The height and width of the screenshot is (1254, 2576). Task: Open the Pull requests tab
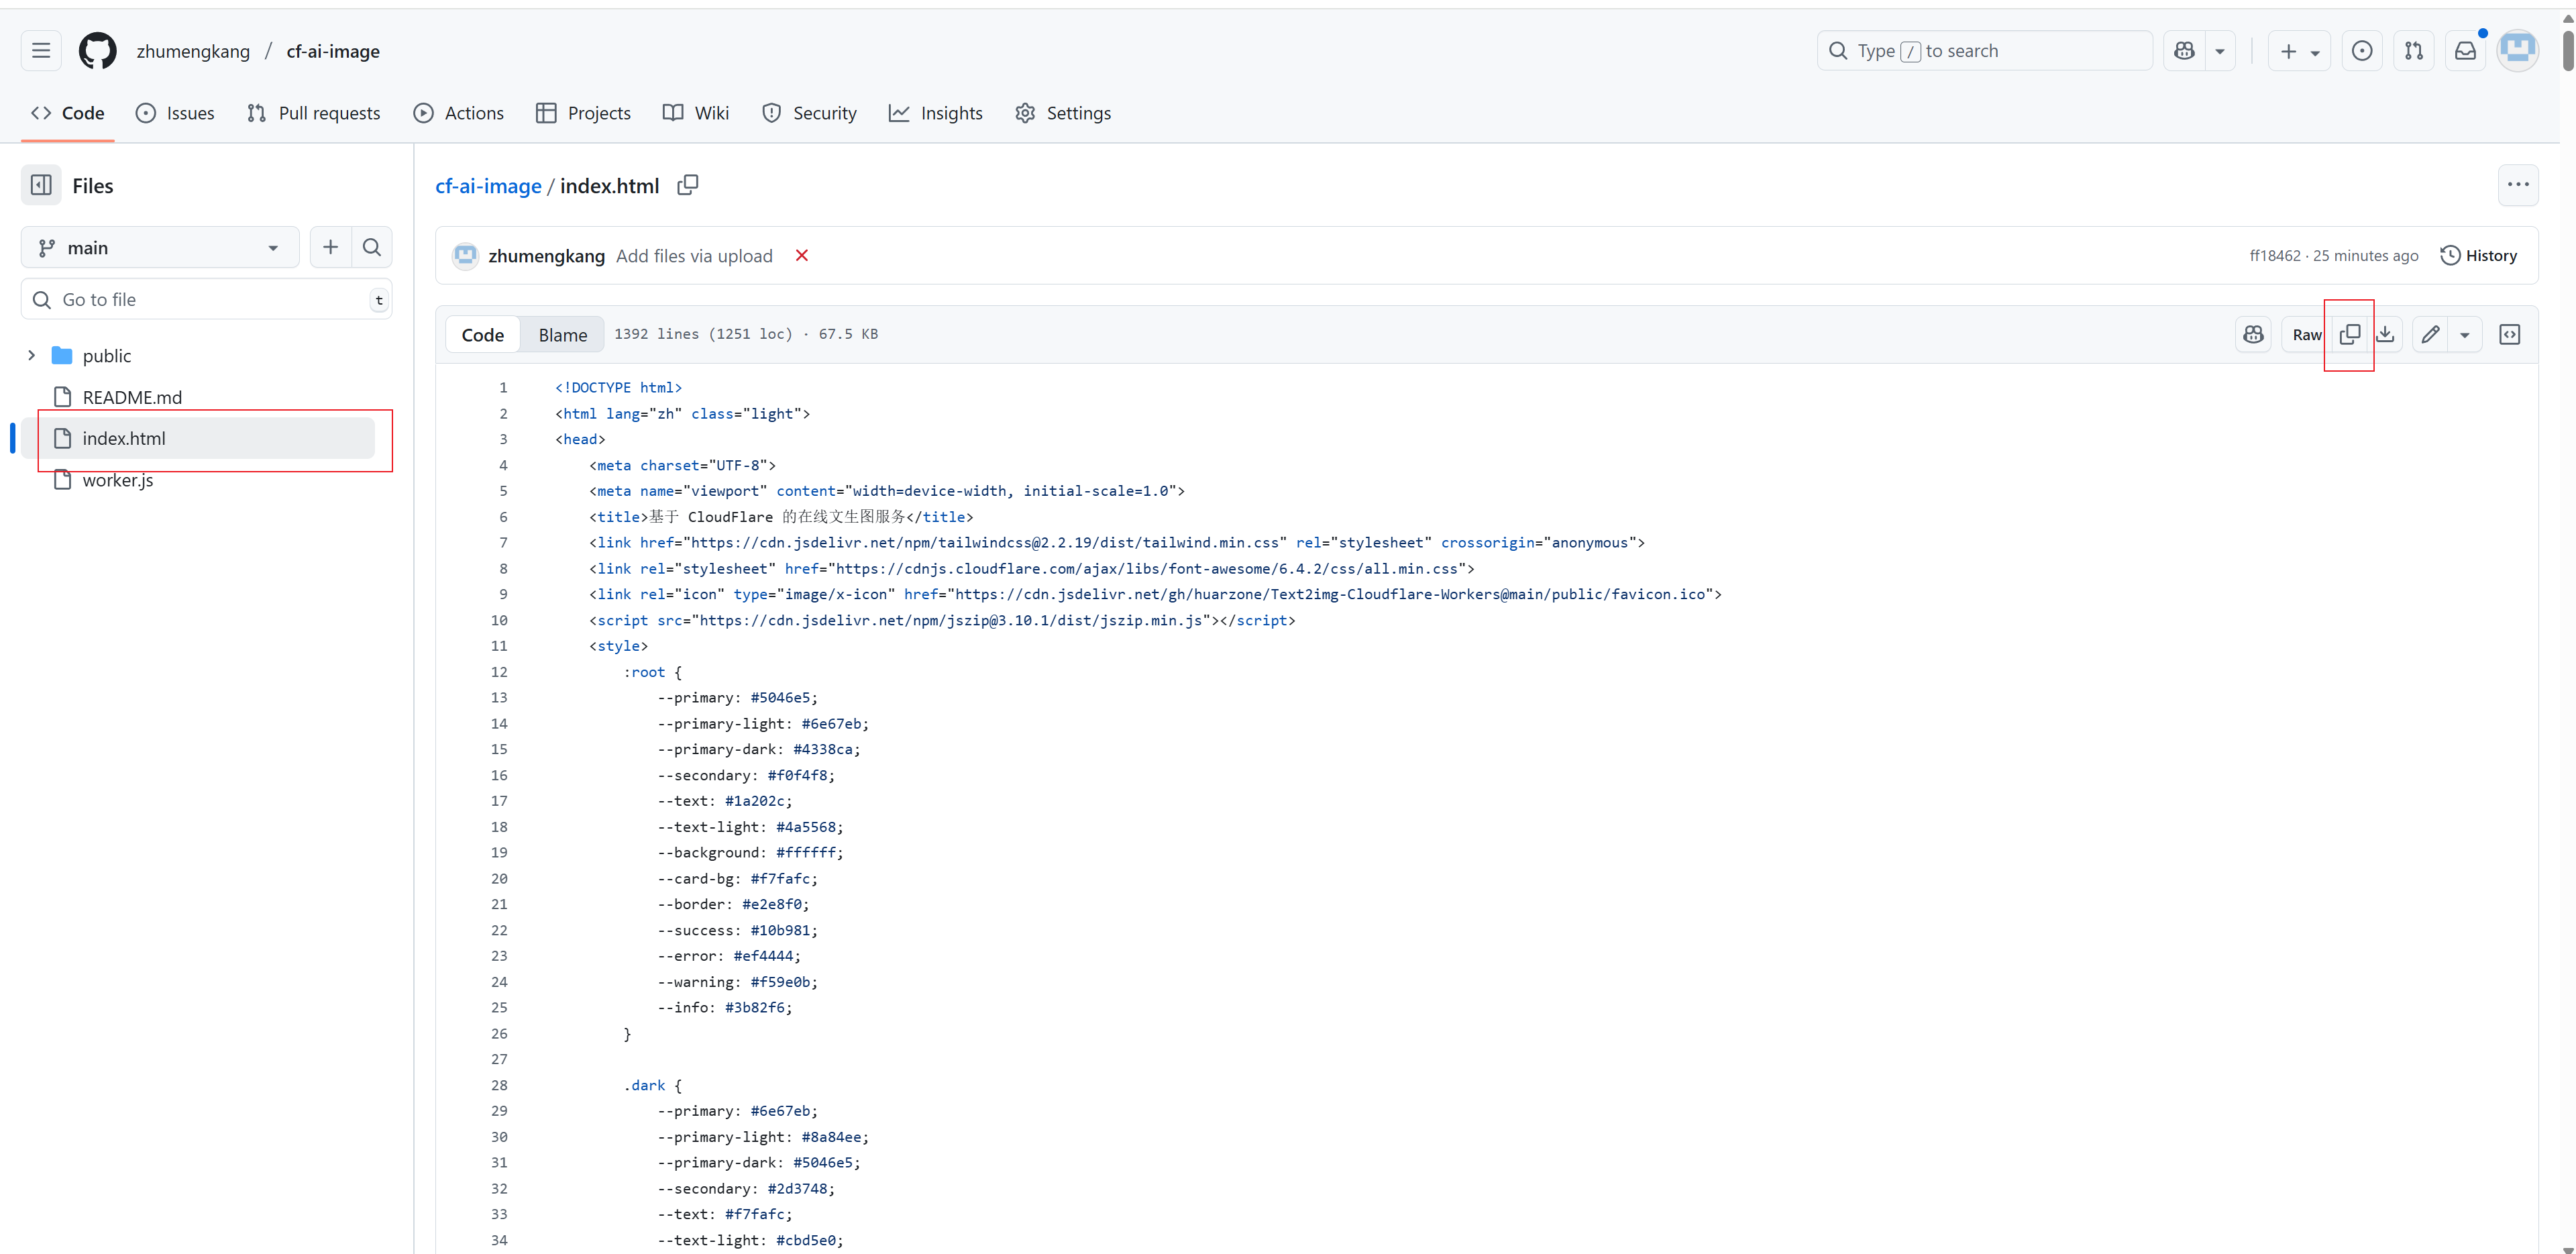pos(313,113)
